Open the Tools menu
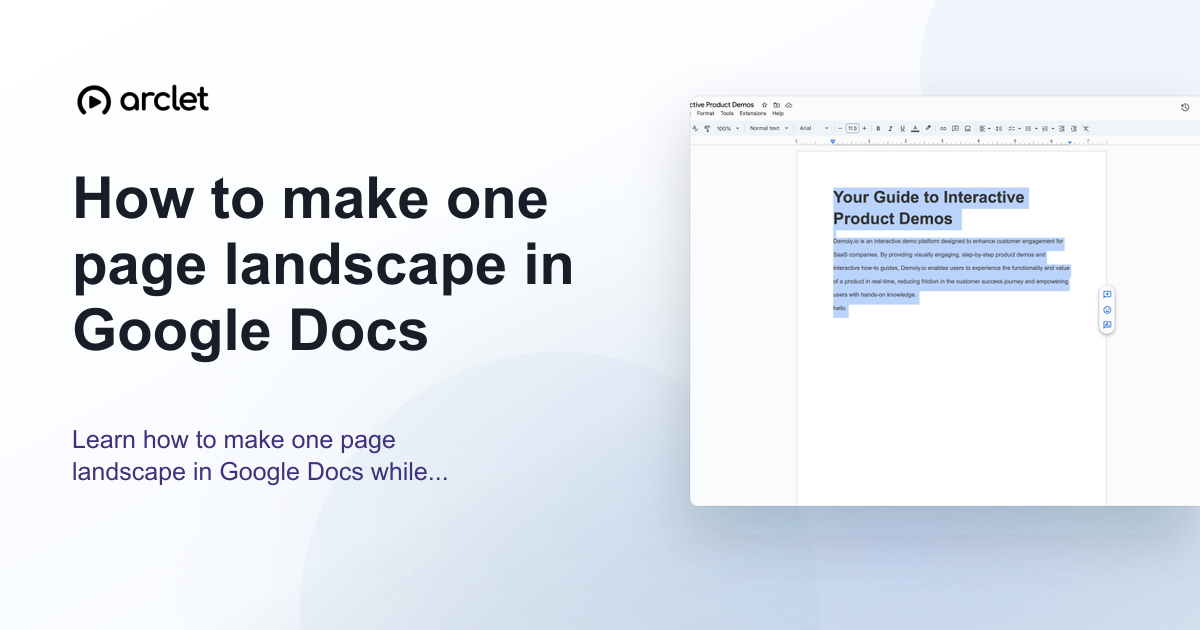This screenshot has width=1200, height=630. point(727,113)
